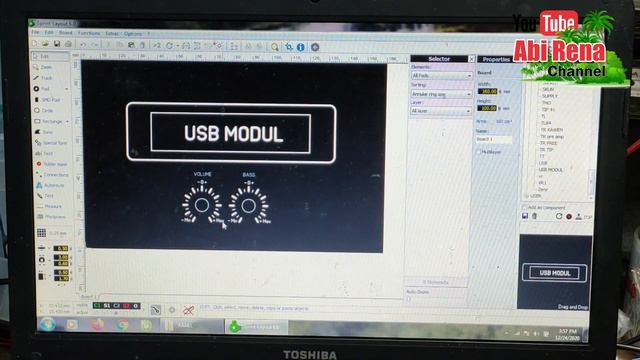Click the blue Info icon in toolbar
Screen dimensions: 640x360
coord(301,47)
